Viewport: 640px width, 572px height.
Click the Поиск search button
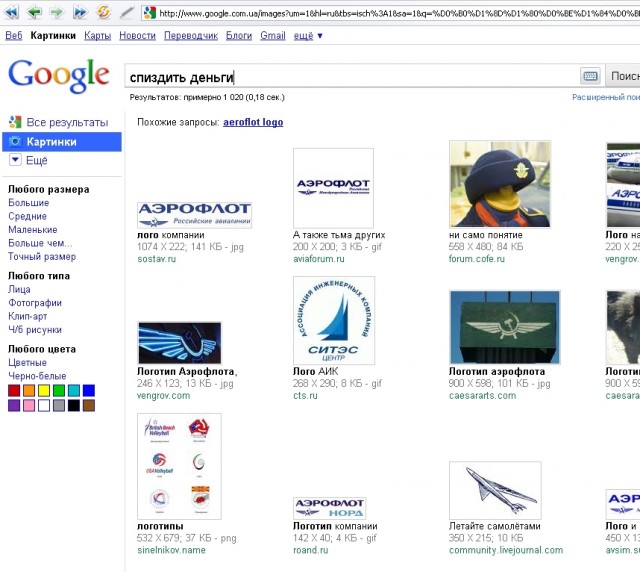click(x=623, y=76)
